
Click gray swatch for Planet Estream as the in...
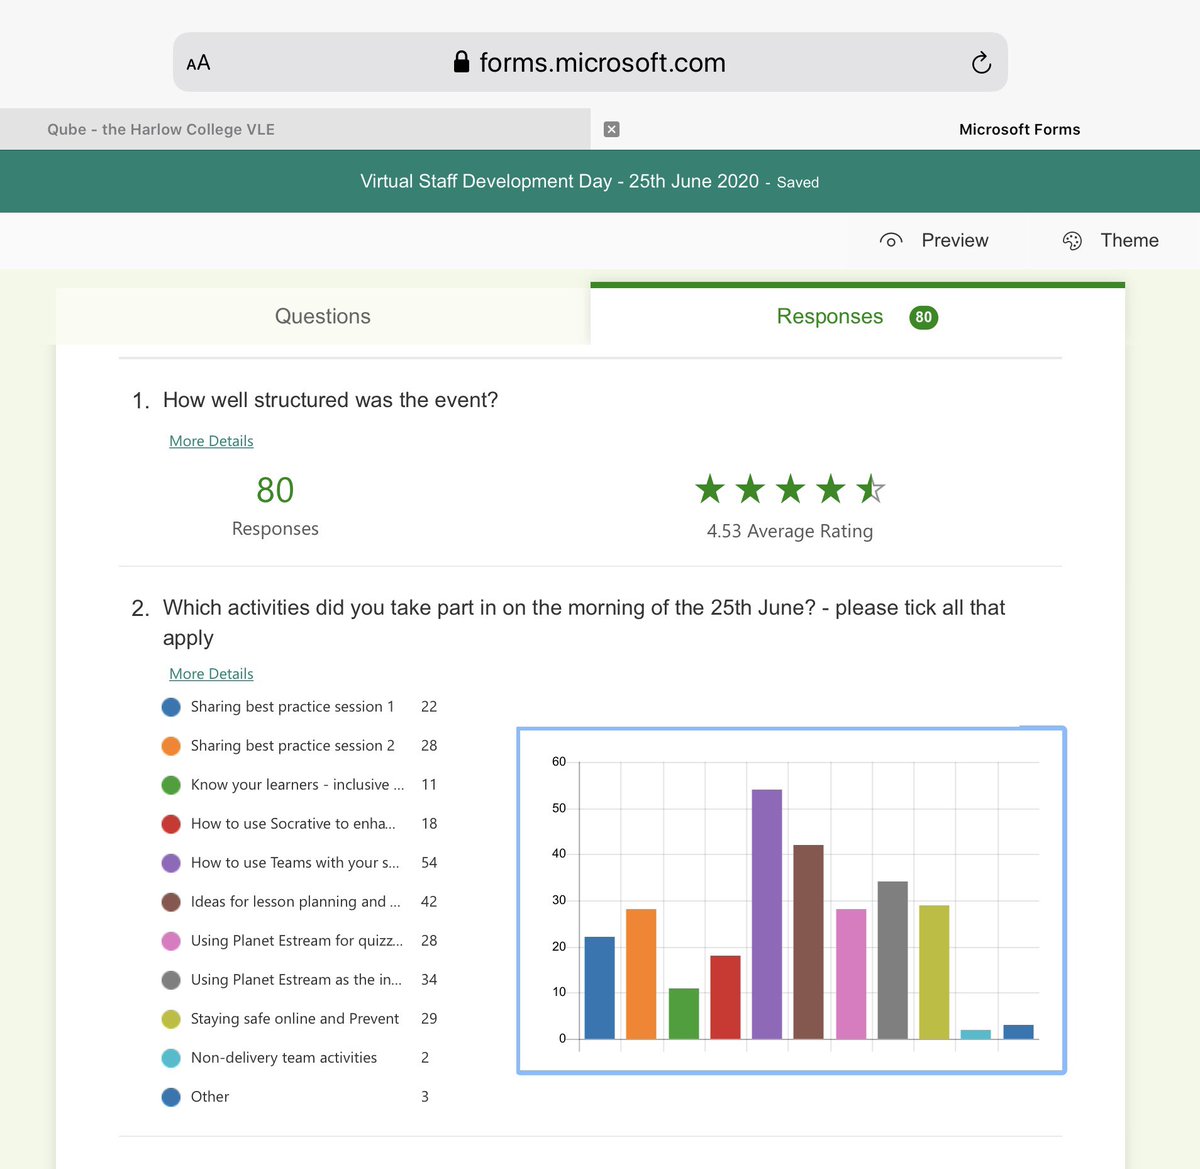coord(171,980)
